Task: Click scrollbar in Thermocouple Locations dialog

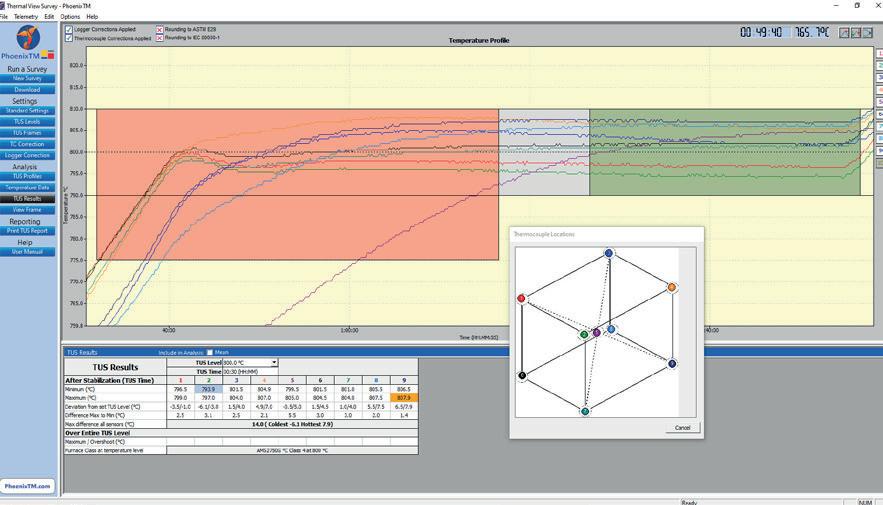Action: [x=687, y=332]
